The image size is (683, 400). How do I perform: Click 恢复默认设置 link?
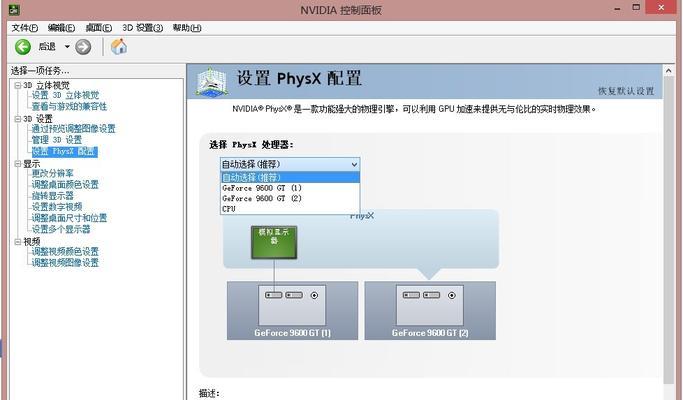coord(626,91)
